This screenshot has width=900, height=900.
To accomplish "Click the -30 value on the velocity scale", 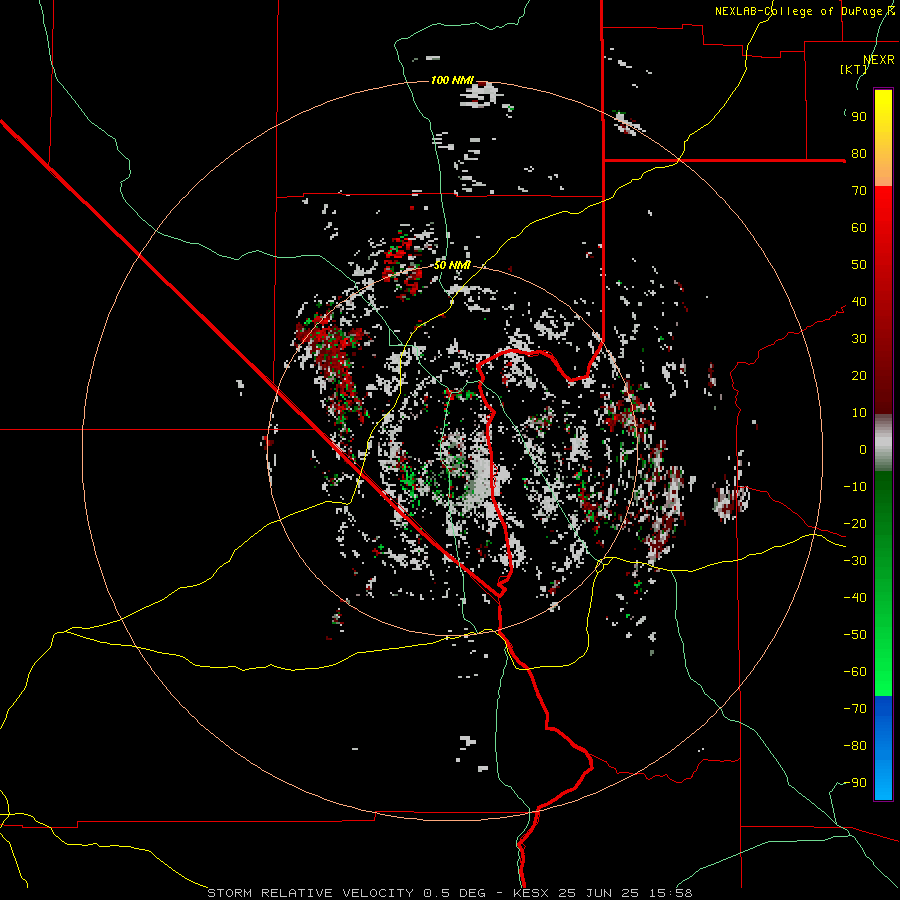I will (x=855, y=561).
